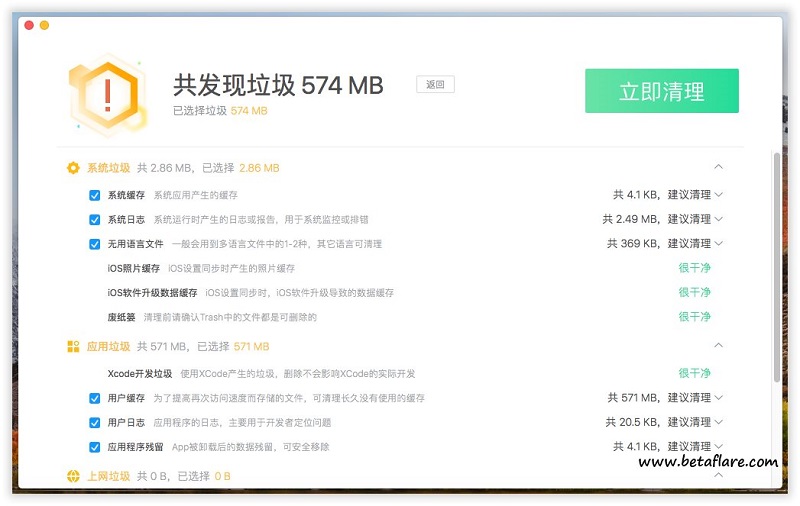Click the orange hexagon warning icon

107,94
